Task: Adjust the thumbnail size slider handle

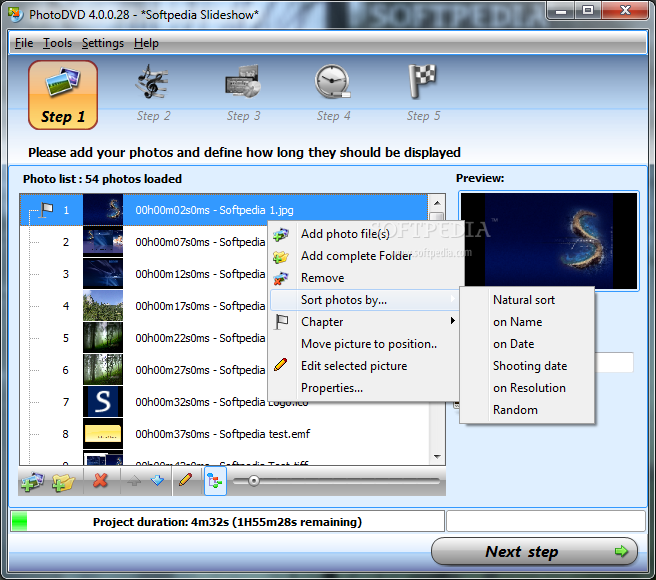Action: pyautogui.click(x=254, y=481)
